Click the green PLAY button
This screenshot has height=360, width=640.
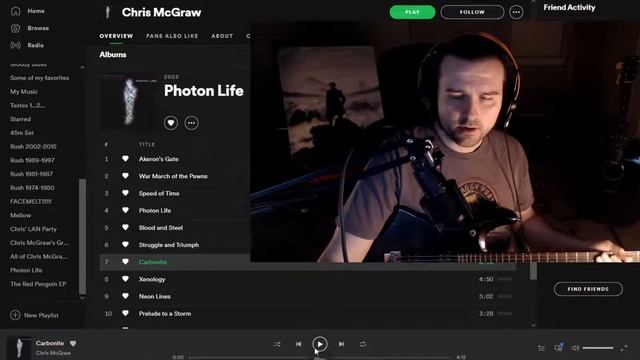(412, 12)
